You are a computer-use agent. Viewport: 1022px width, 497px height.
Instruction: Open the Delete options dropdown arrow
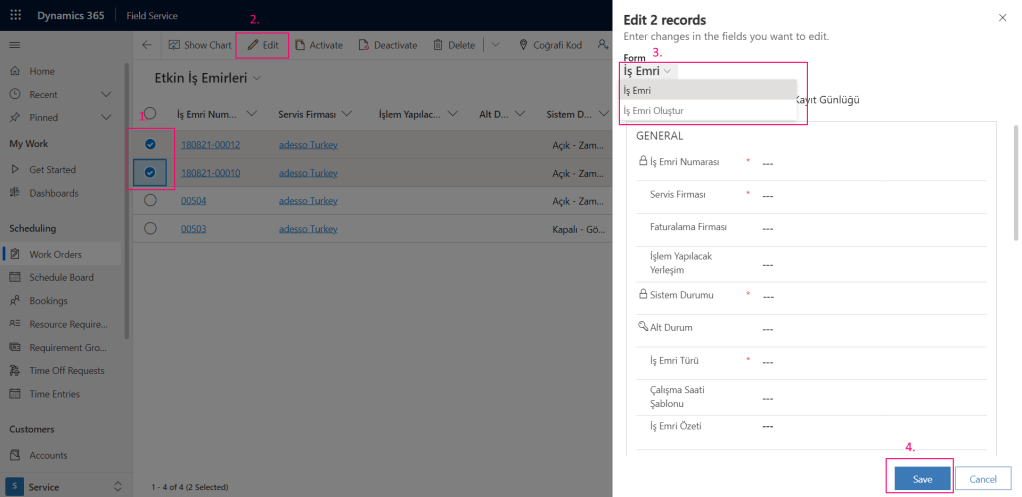click(495, 45)
